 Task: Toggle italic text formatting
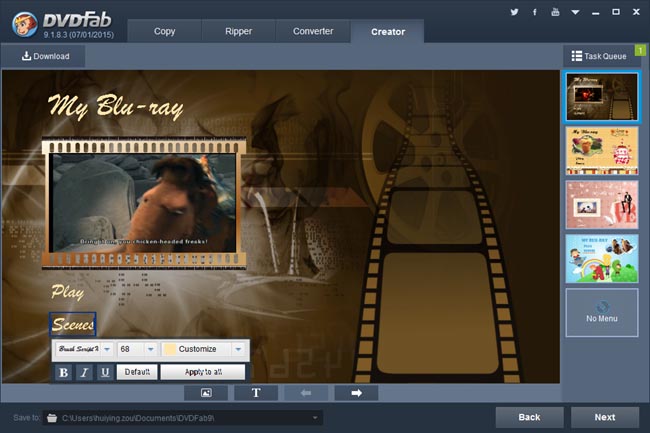click(84, 372)
